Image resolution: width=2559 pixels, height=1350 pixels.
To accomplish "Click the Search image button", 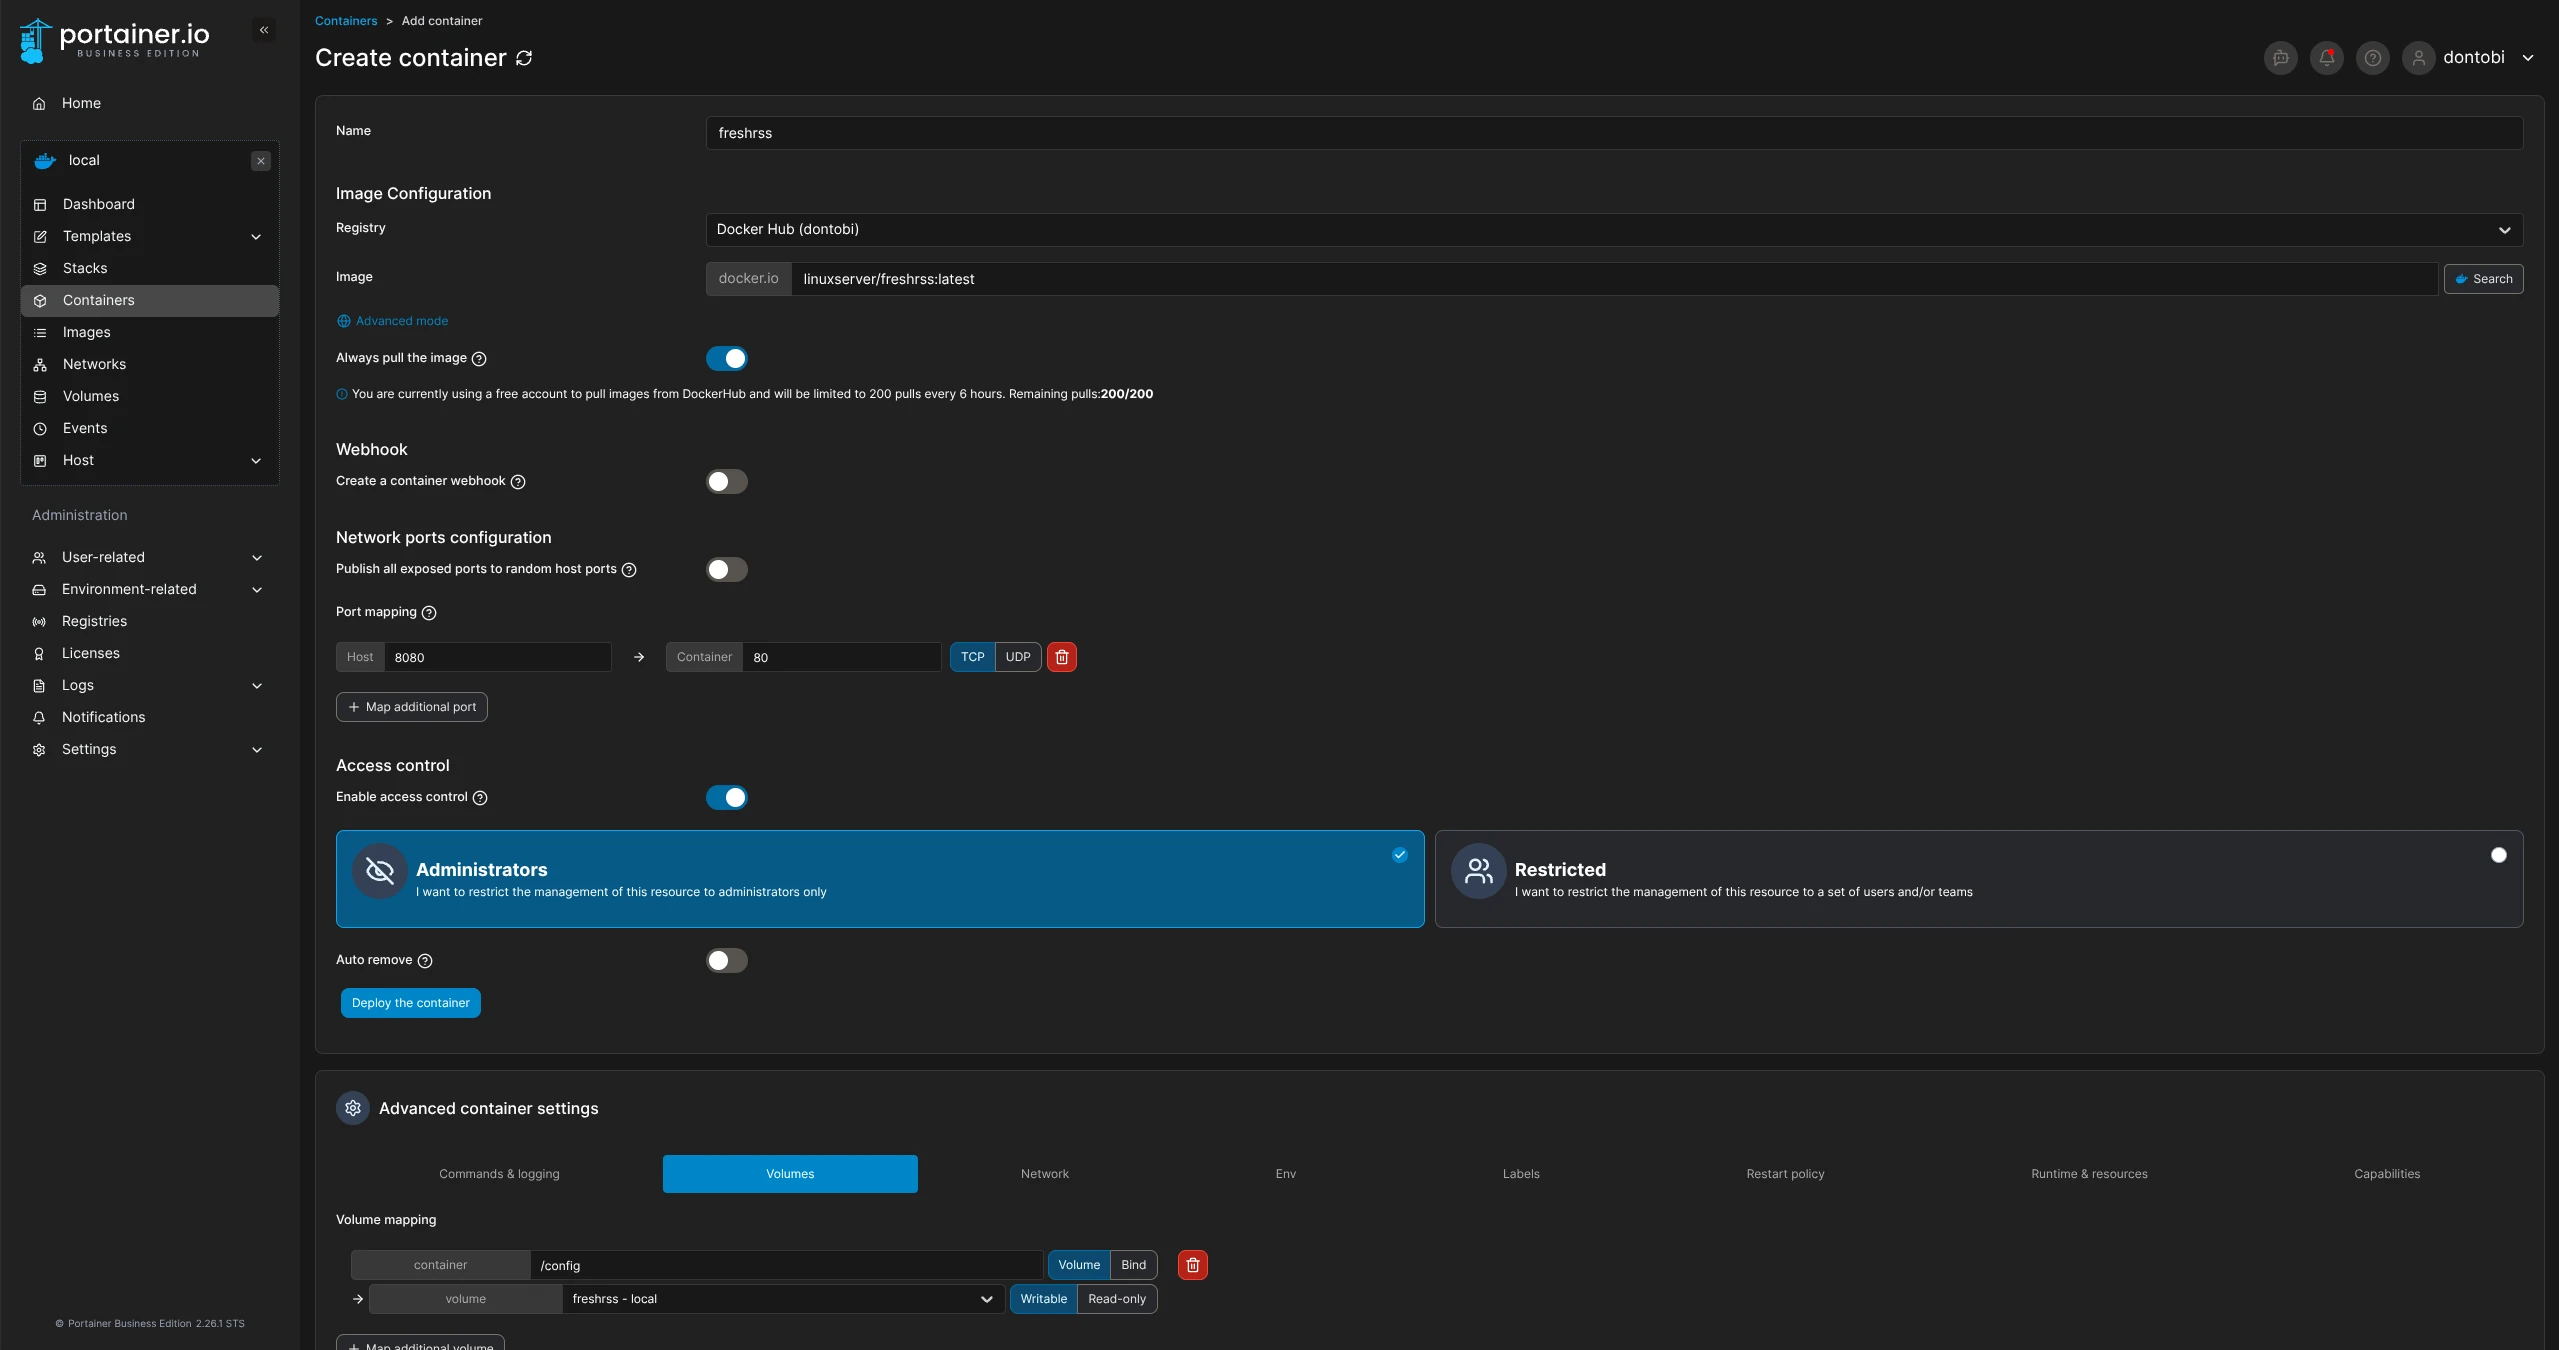I will [2484, 279].
